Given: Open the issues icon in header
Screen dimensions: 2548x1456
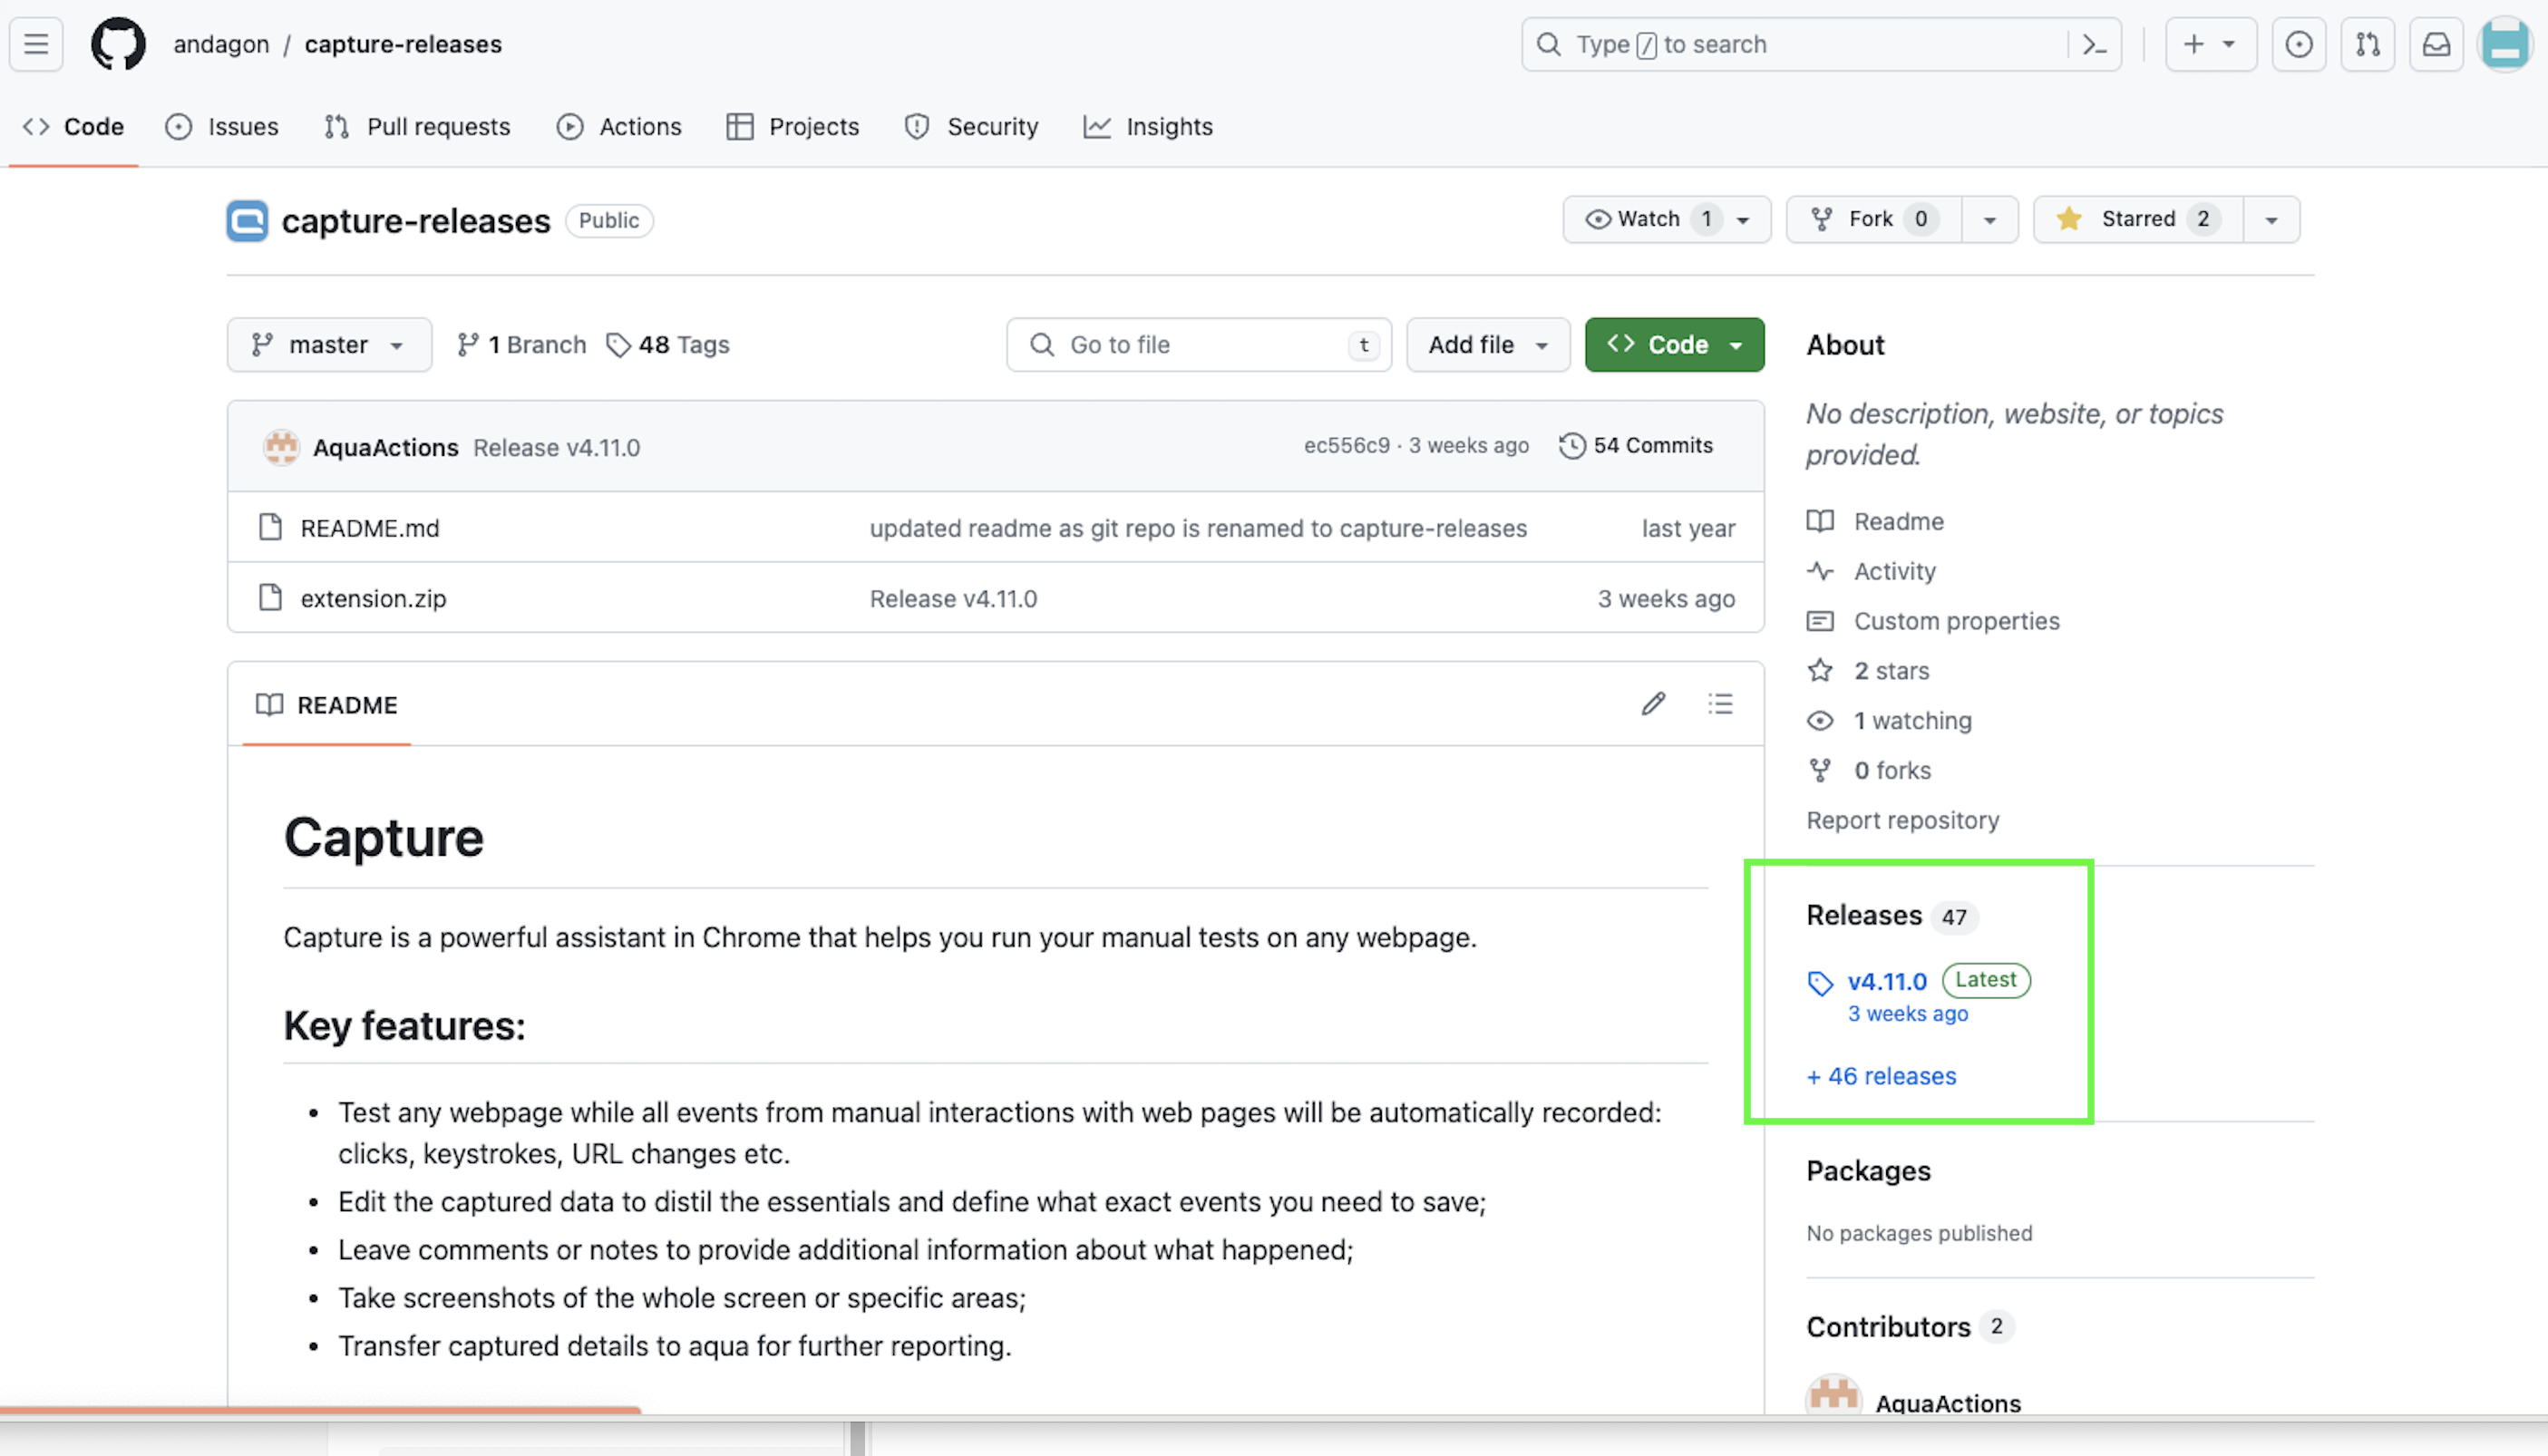Looking at the screenshot, I should 2298,44.
